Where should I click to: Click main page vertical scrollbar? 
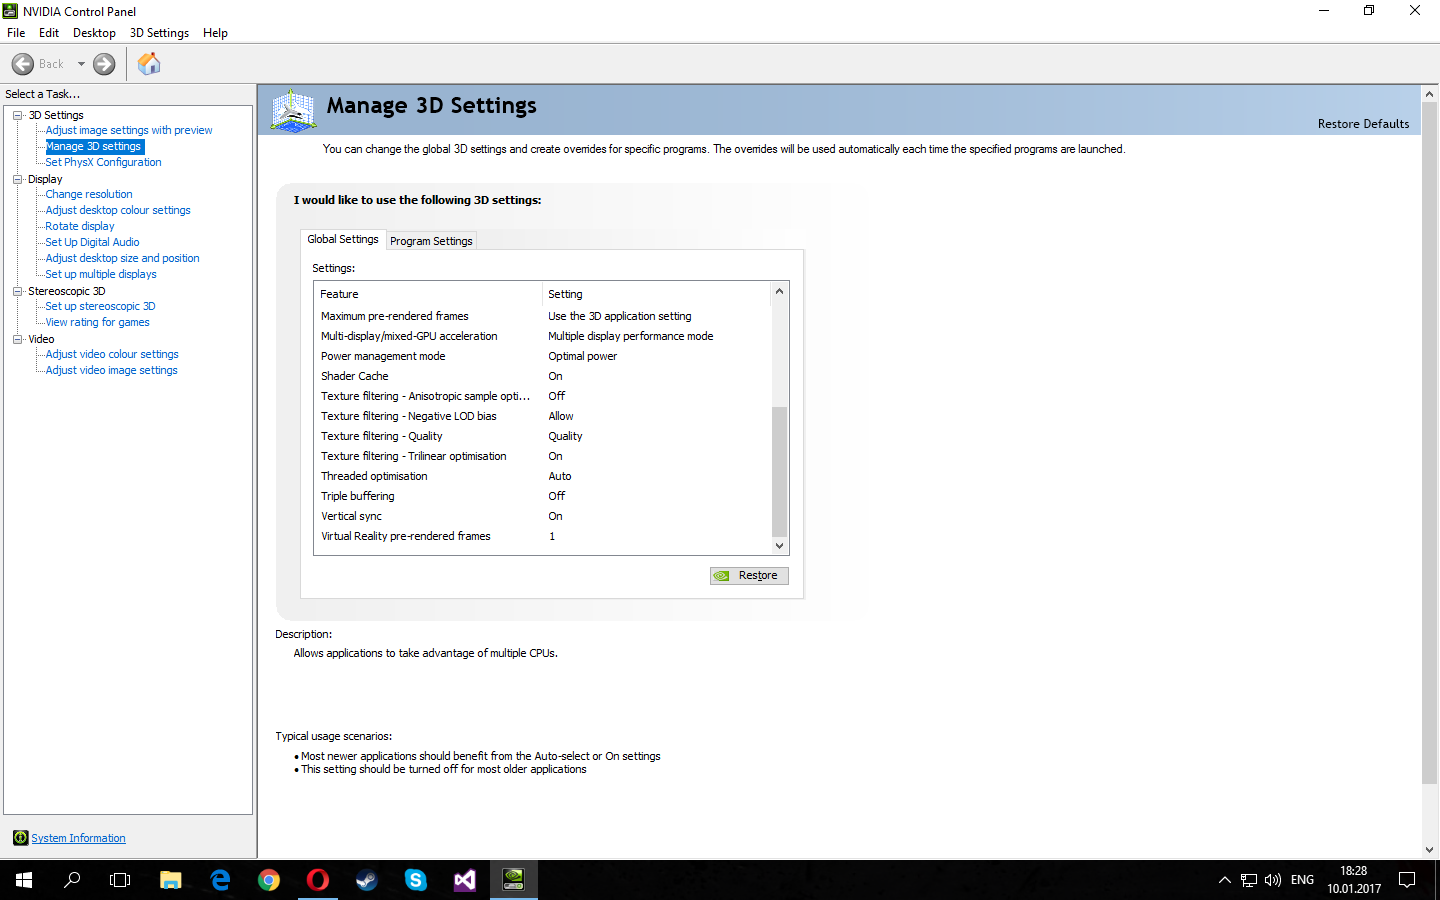point(1429,442)
